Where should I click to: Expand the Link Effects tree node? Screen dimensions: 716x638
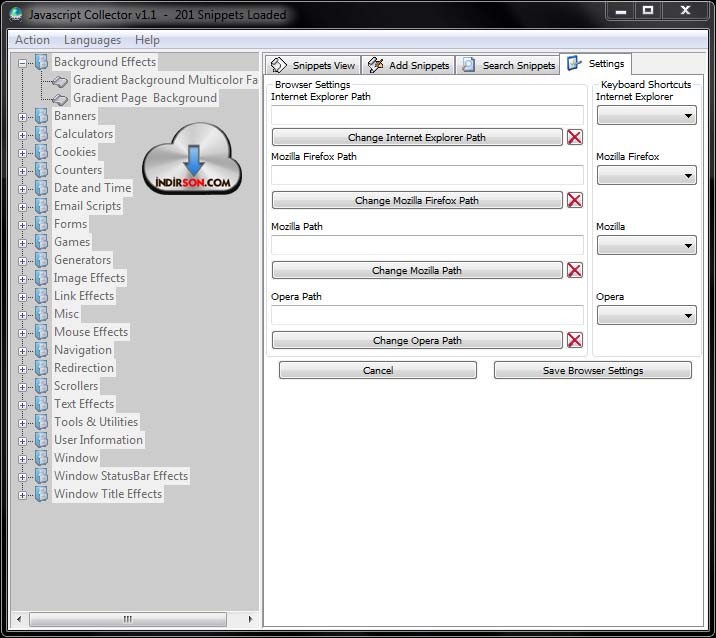[22, 297]
